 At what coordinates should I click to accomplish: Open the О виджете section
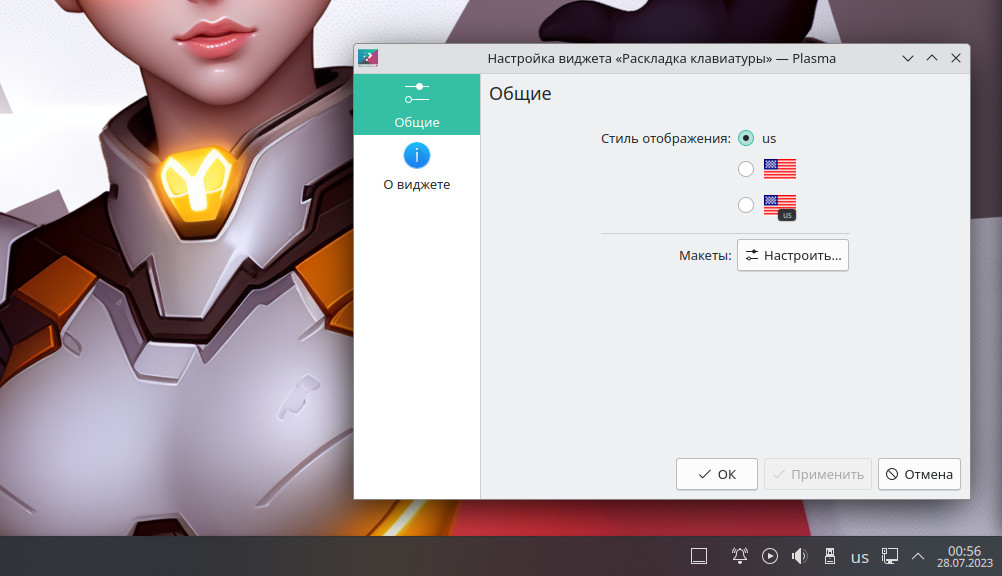click(x=417, y=168)
